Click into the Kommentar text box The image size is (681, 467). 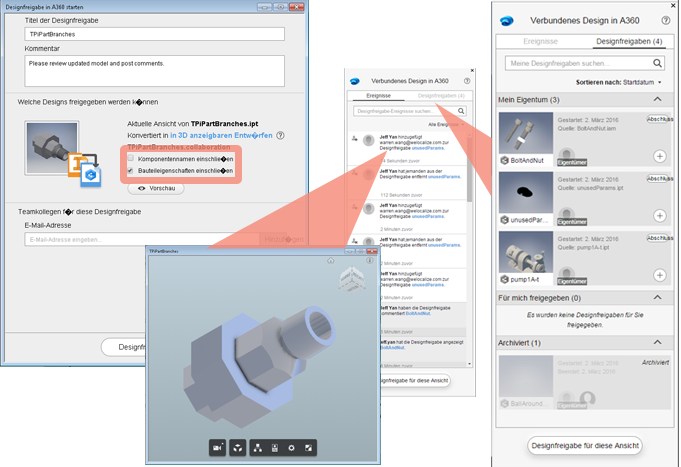point(155,71)
